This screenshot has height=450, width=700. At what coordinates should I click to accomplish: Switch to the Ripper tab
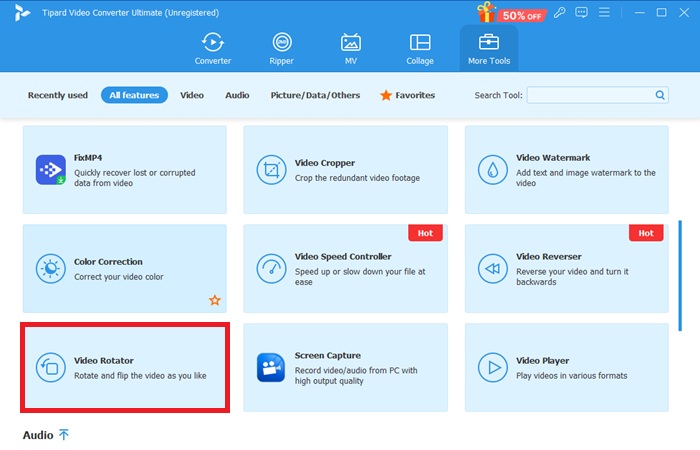(x=282, y=48)
